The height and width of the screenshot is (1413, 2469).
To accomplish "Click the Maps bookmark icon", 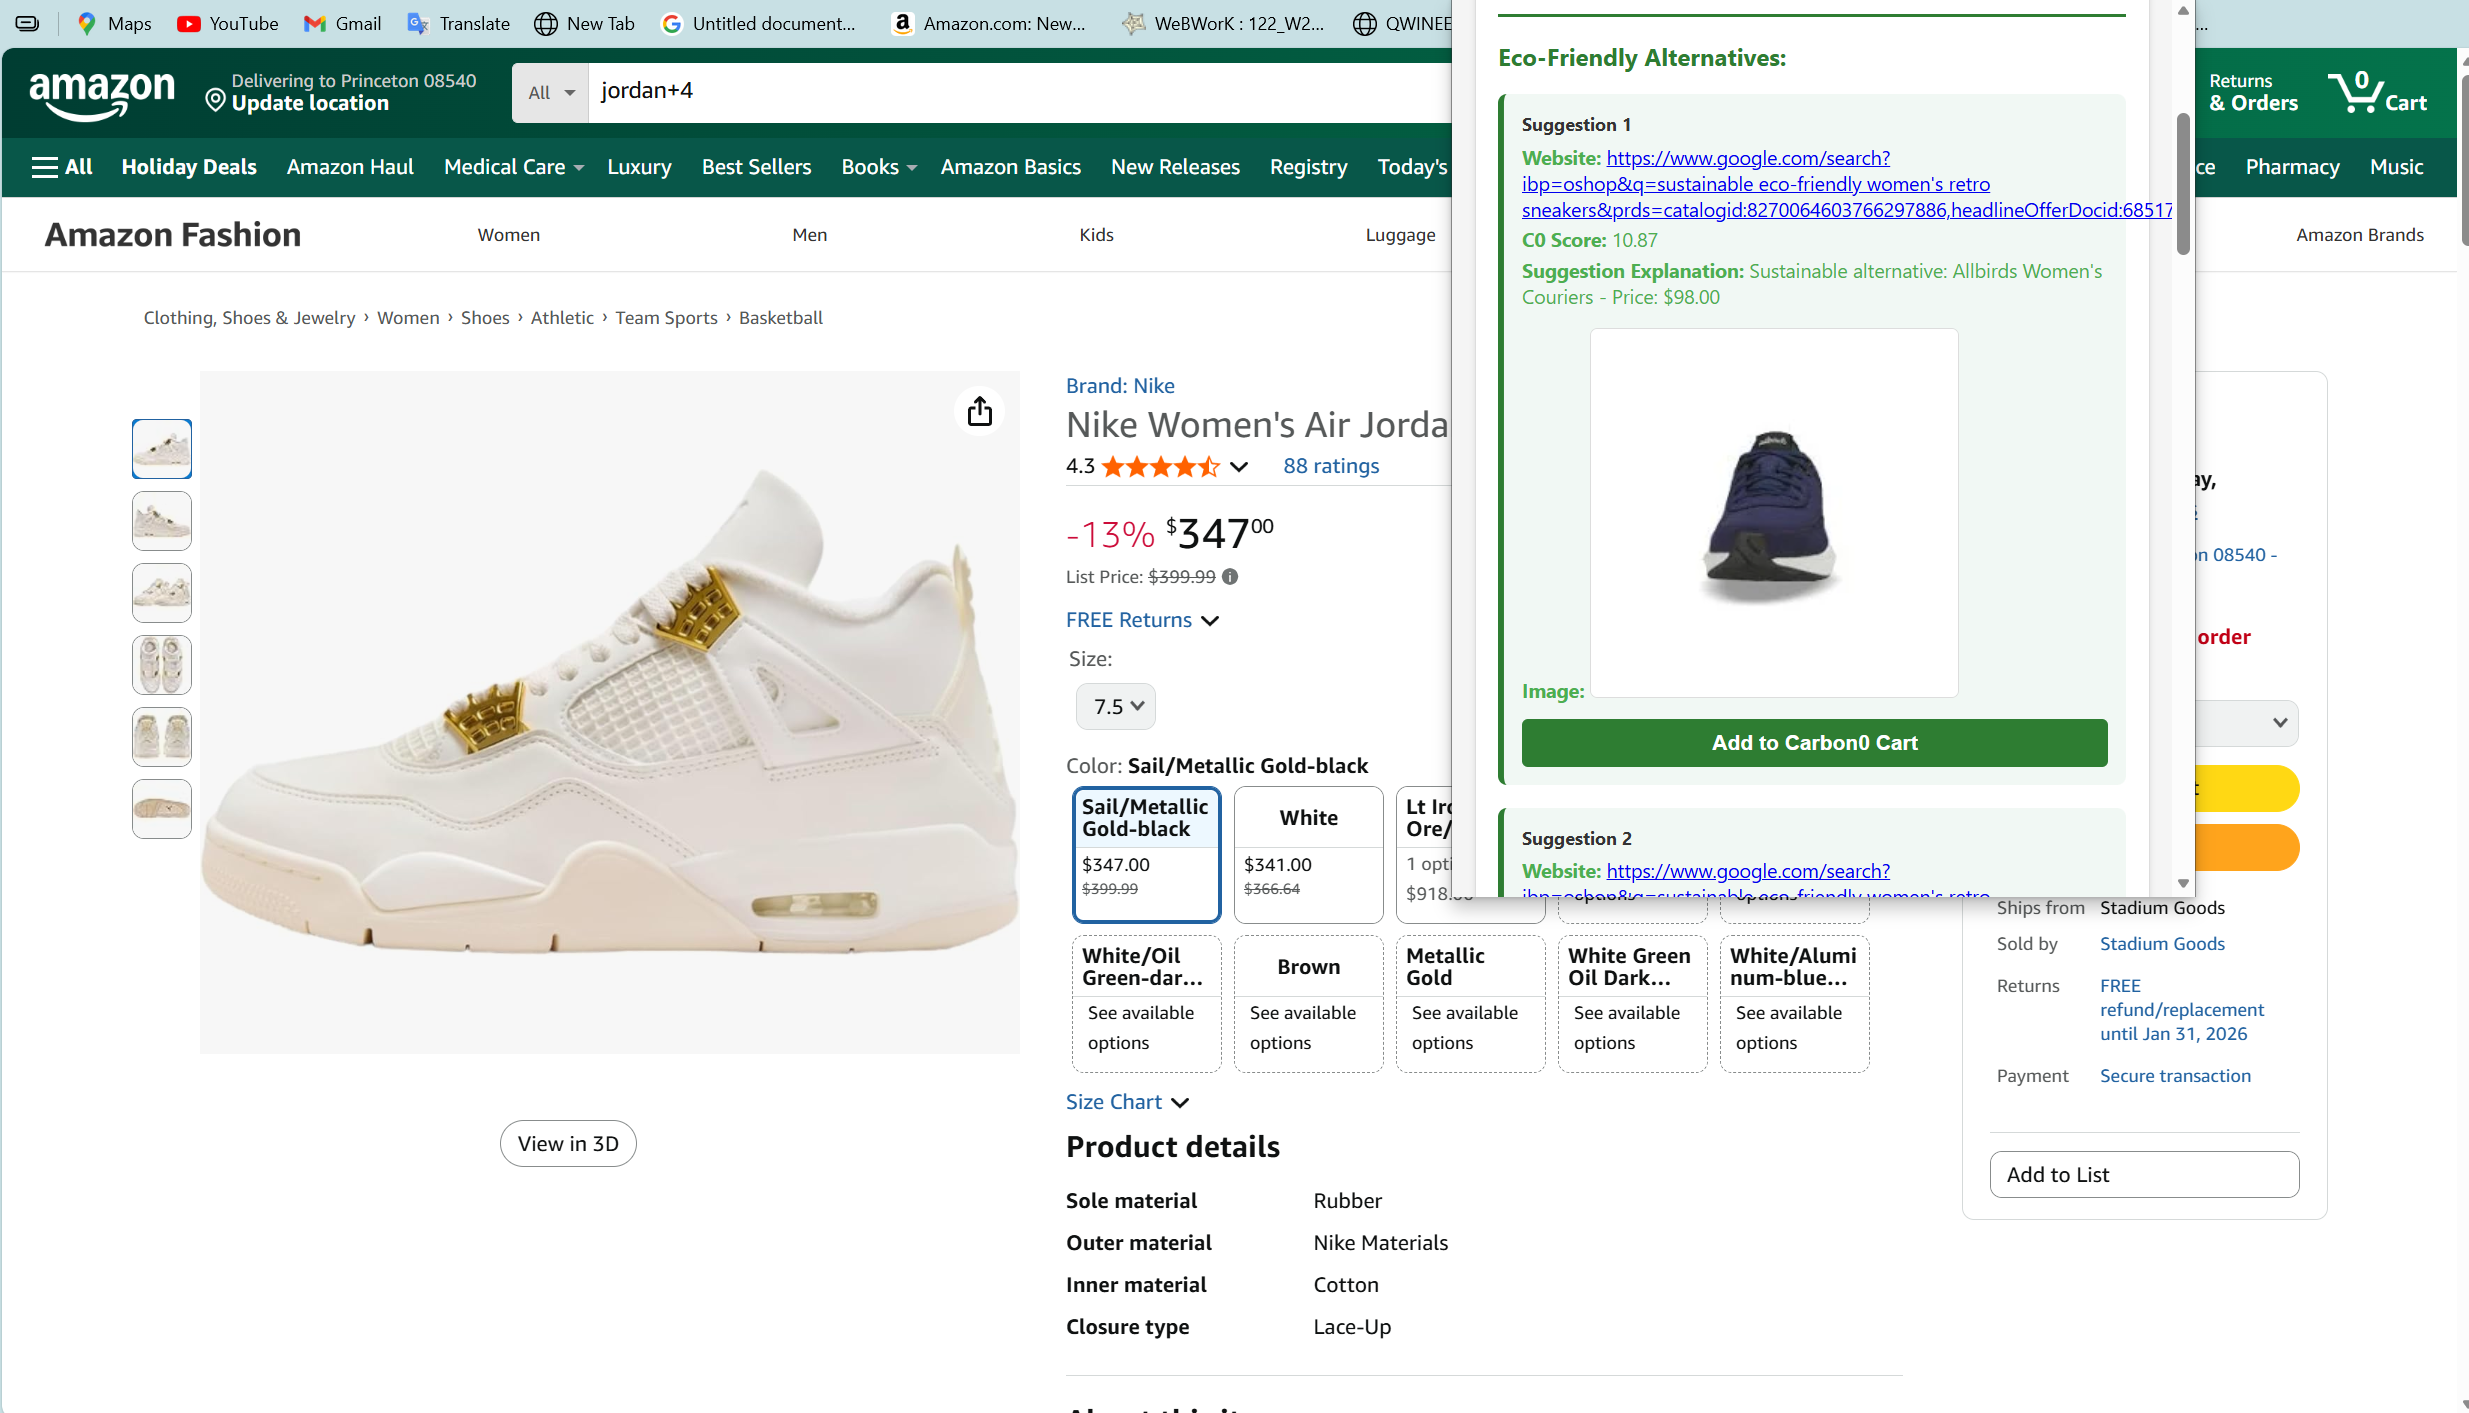I will (x=87, y=23).
